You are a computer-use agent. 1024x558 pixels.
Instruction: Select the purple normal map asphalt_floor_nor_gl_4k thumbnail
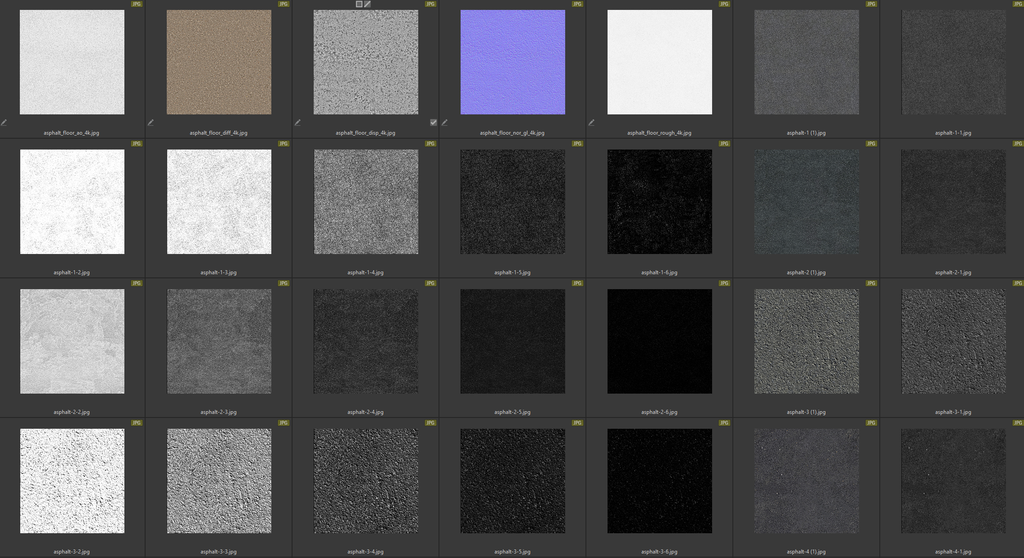click(x=513, y=62)
